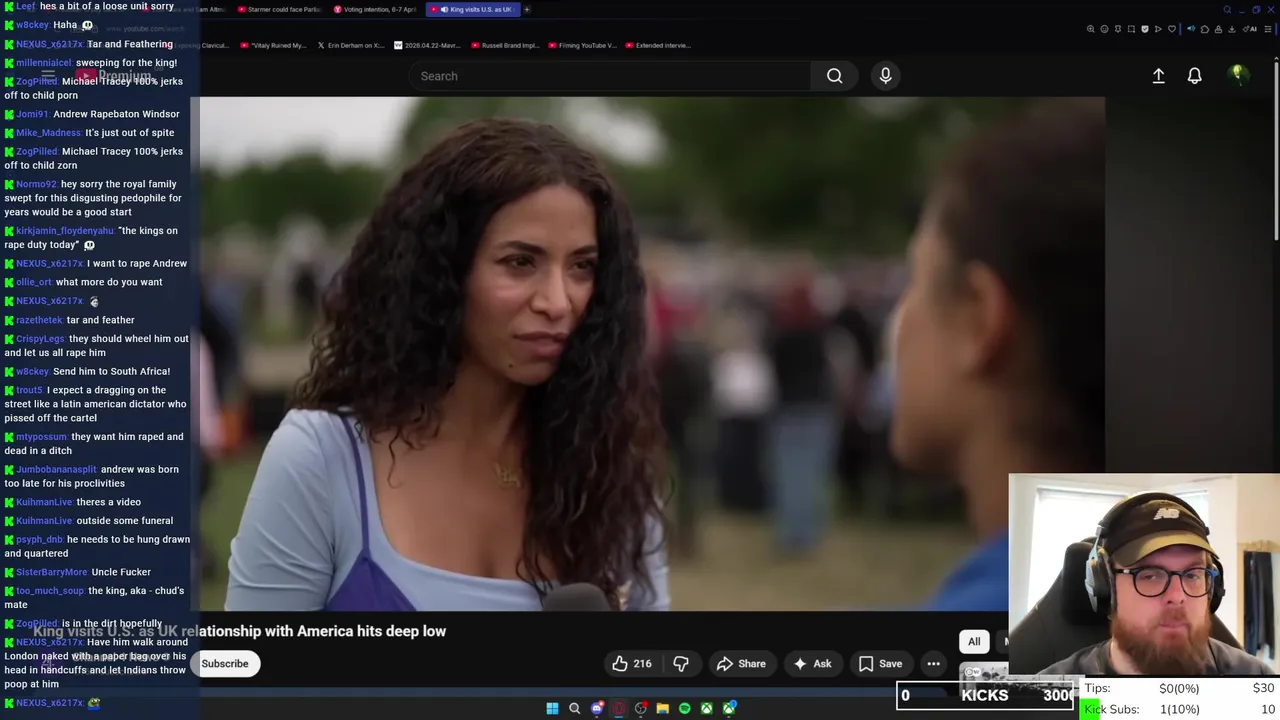Screen dimensions: 1280x720
Task: Open more actions three-dot menu
Action: [x=933, y=664]
